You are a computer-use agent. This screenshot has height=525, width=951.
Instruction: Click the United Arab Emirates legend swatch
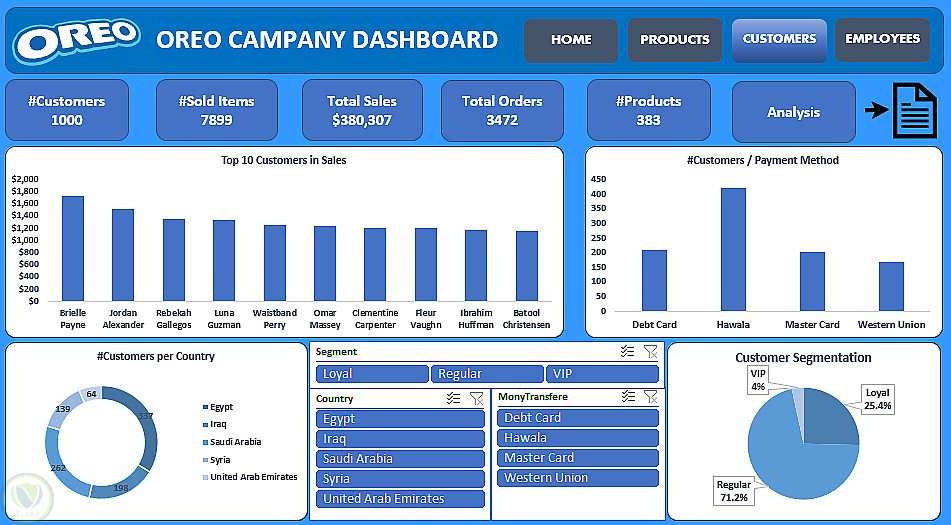pyautogui.click(x=205, y=478)
